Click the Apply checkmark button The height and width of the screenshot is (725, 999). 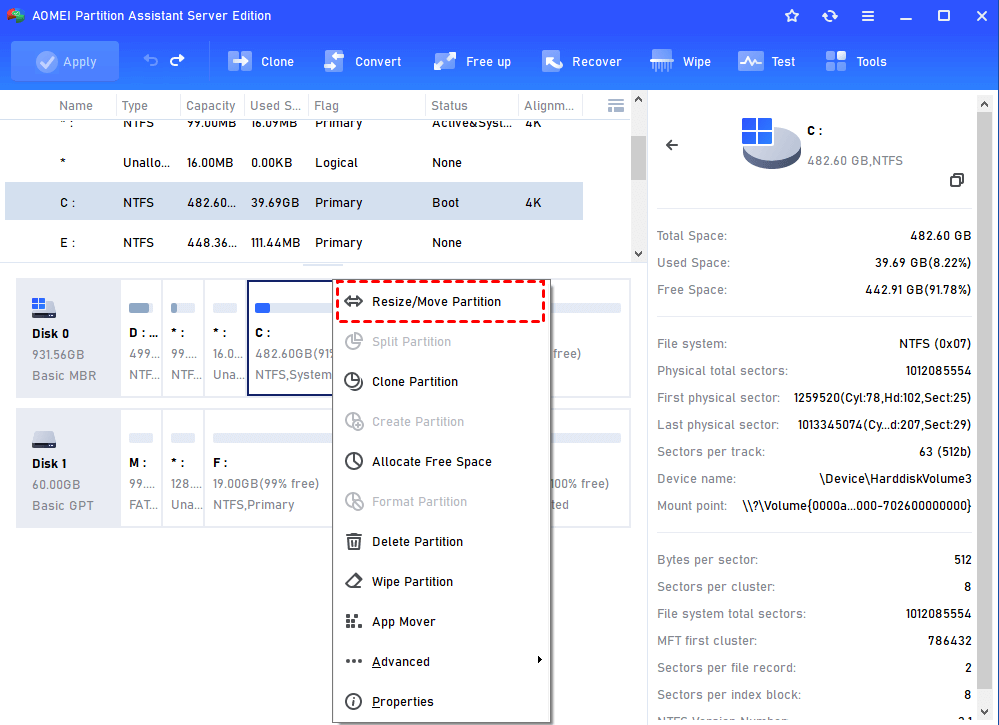(x=65, y=61)
